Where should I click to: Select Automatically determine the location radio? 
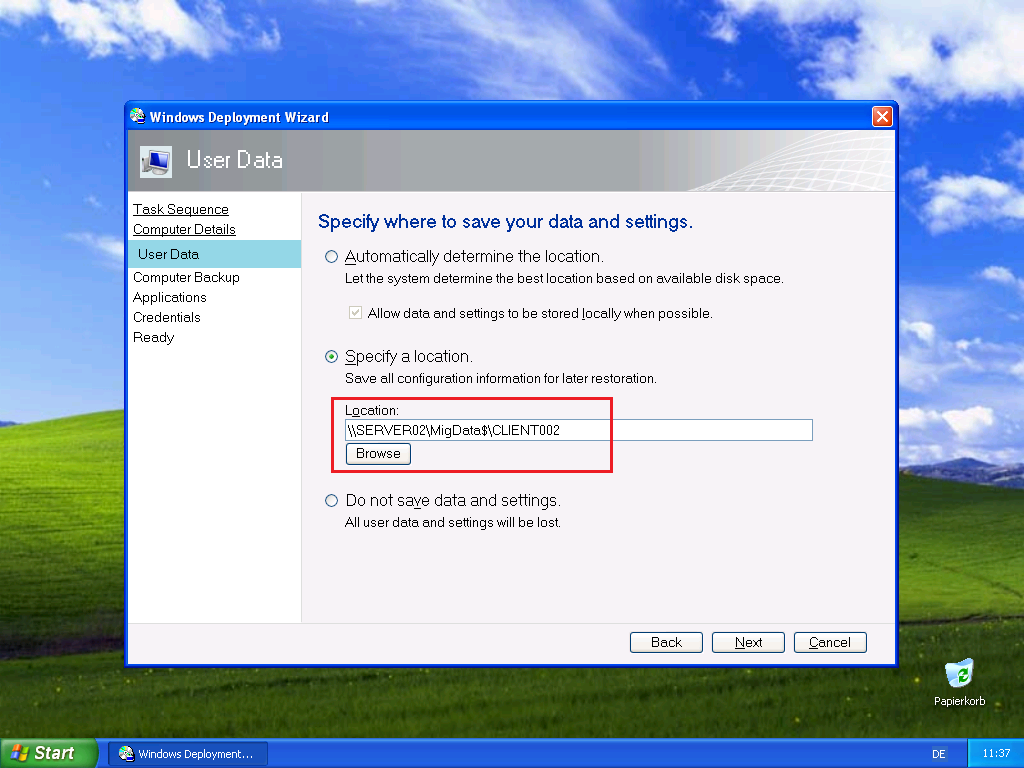tap(332, 257)
